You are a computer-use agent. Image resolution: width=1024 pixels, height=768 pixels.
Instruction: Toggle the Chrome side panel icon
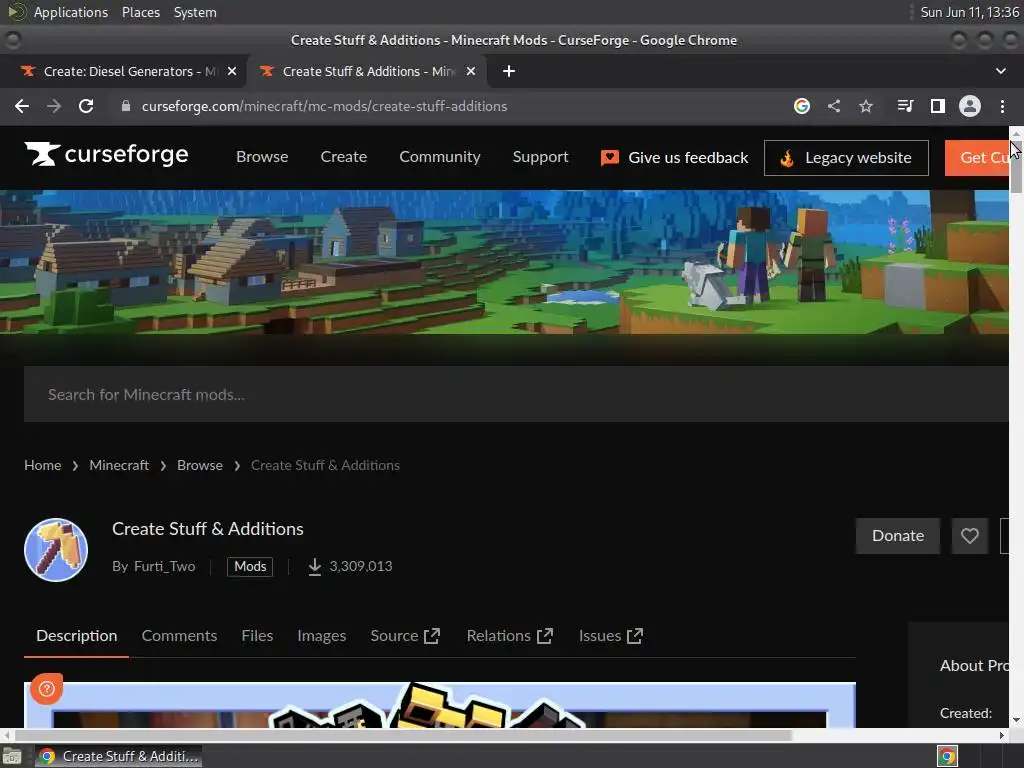(938, 106)
